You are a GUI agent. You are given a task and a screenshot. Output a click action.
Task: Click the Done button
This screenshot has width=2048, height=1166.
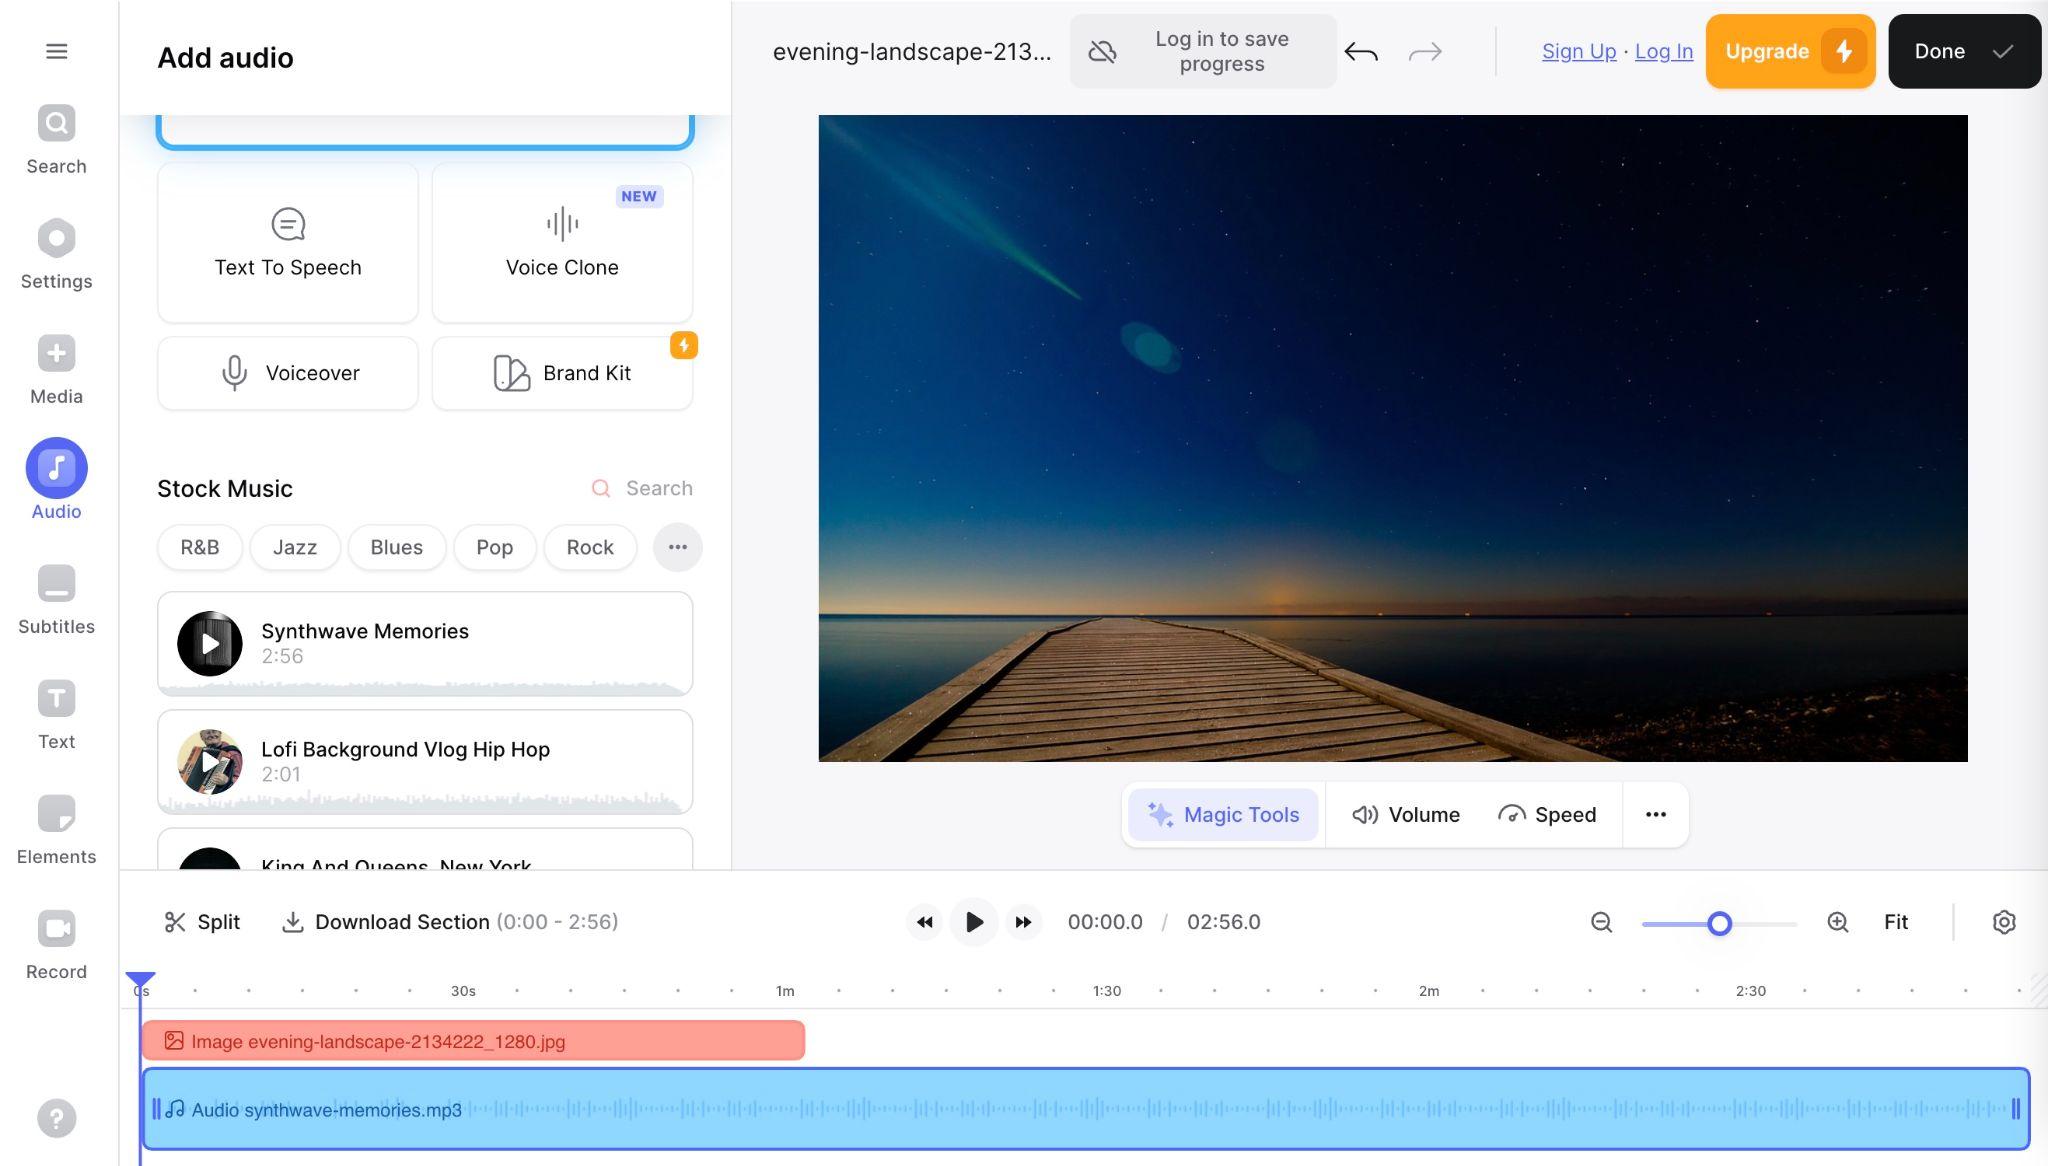[1964, 51]
